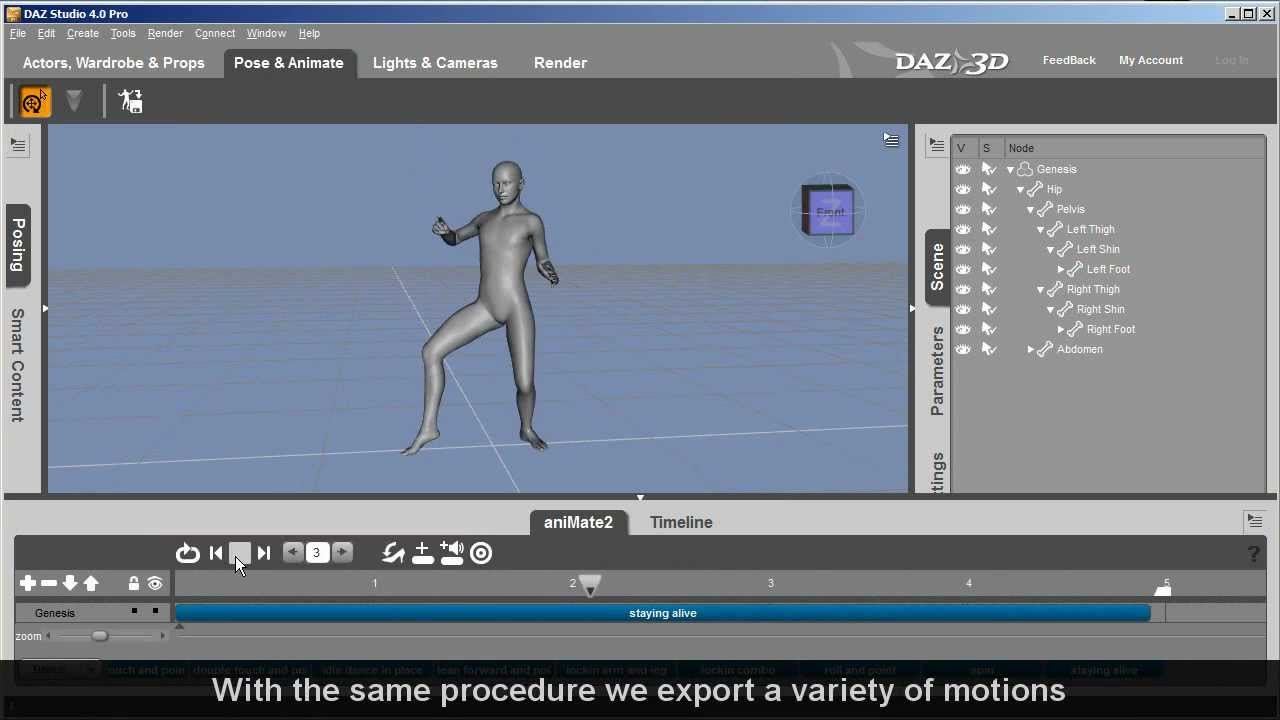Move track up with up arrow
Image resolution: width=1280 pixels, height=720 pixels.
[x=91, y=583]
